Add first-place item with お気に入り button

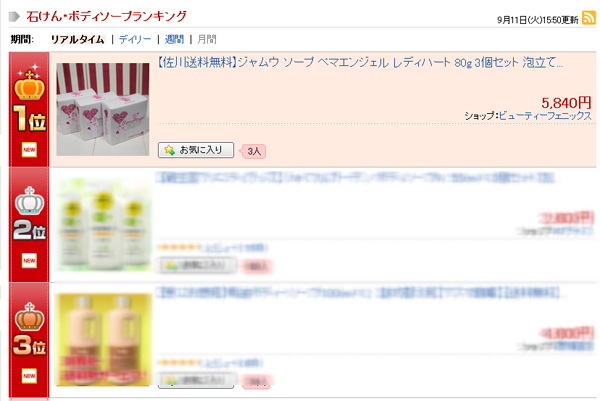(x=196, y=150)
